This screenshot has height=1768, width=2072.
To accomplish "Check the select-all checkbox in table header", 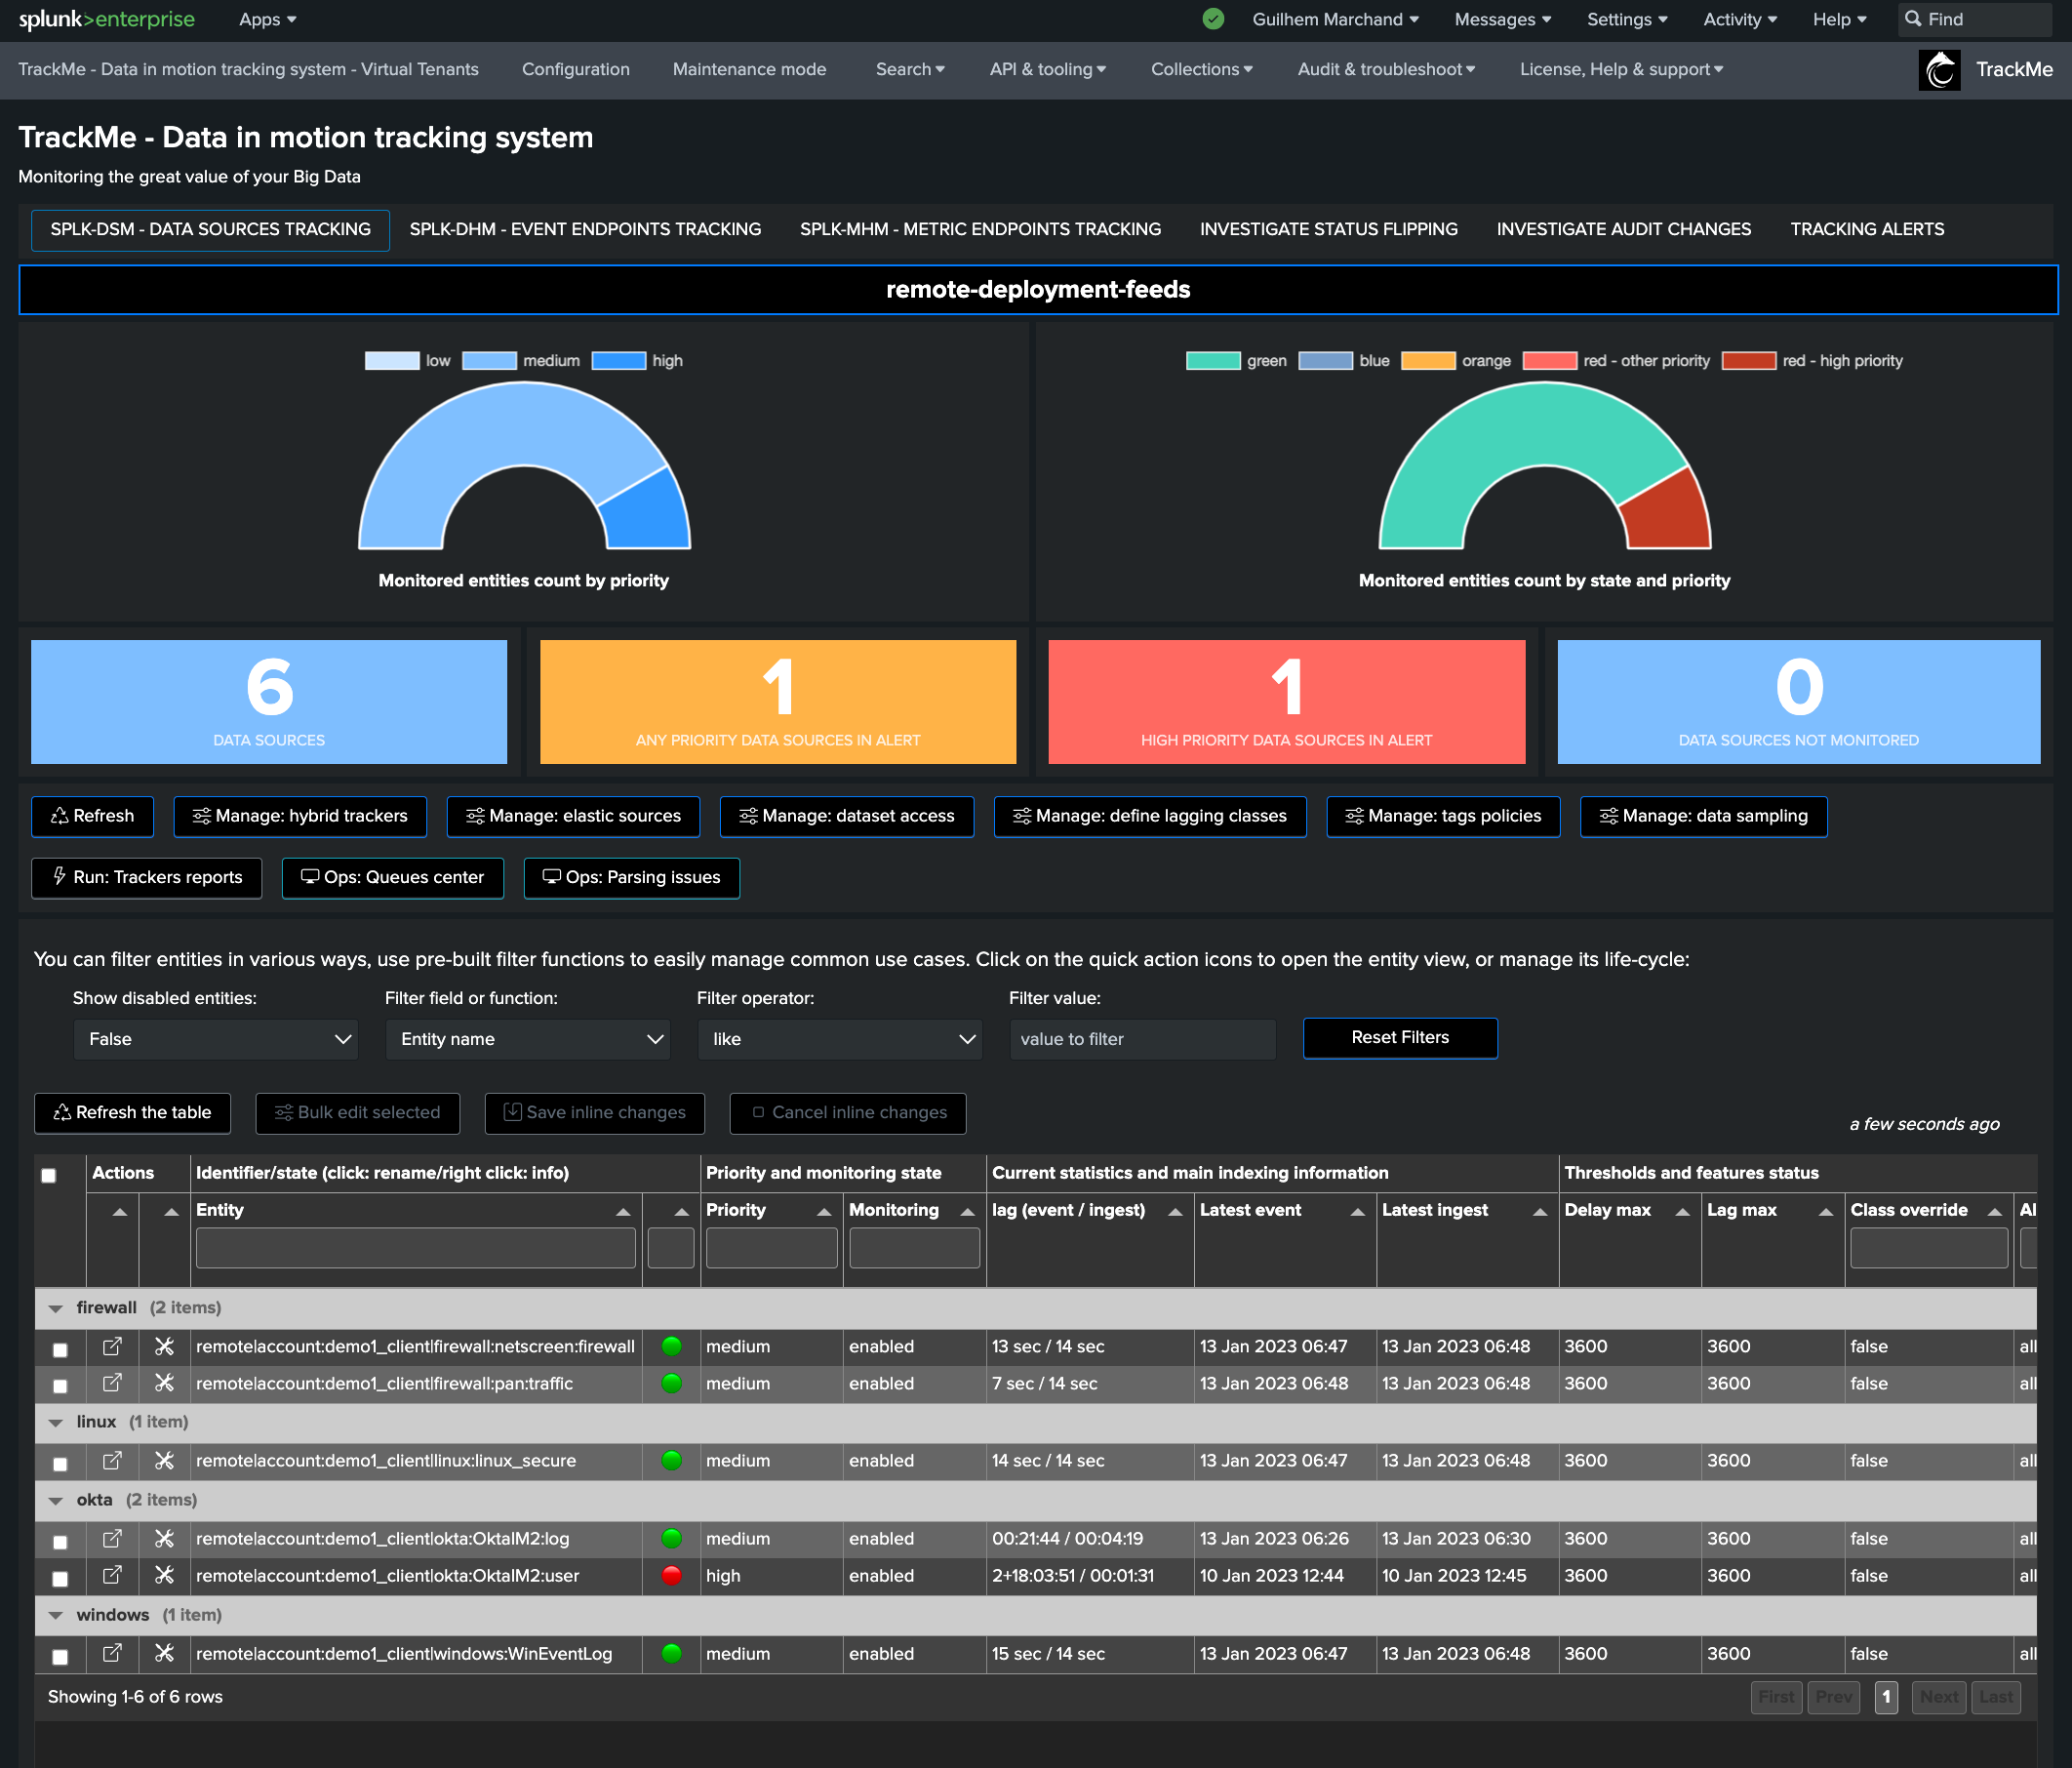I will point(48,1175).
